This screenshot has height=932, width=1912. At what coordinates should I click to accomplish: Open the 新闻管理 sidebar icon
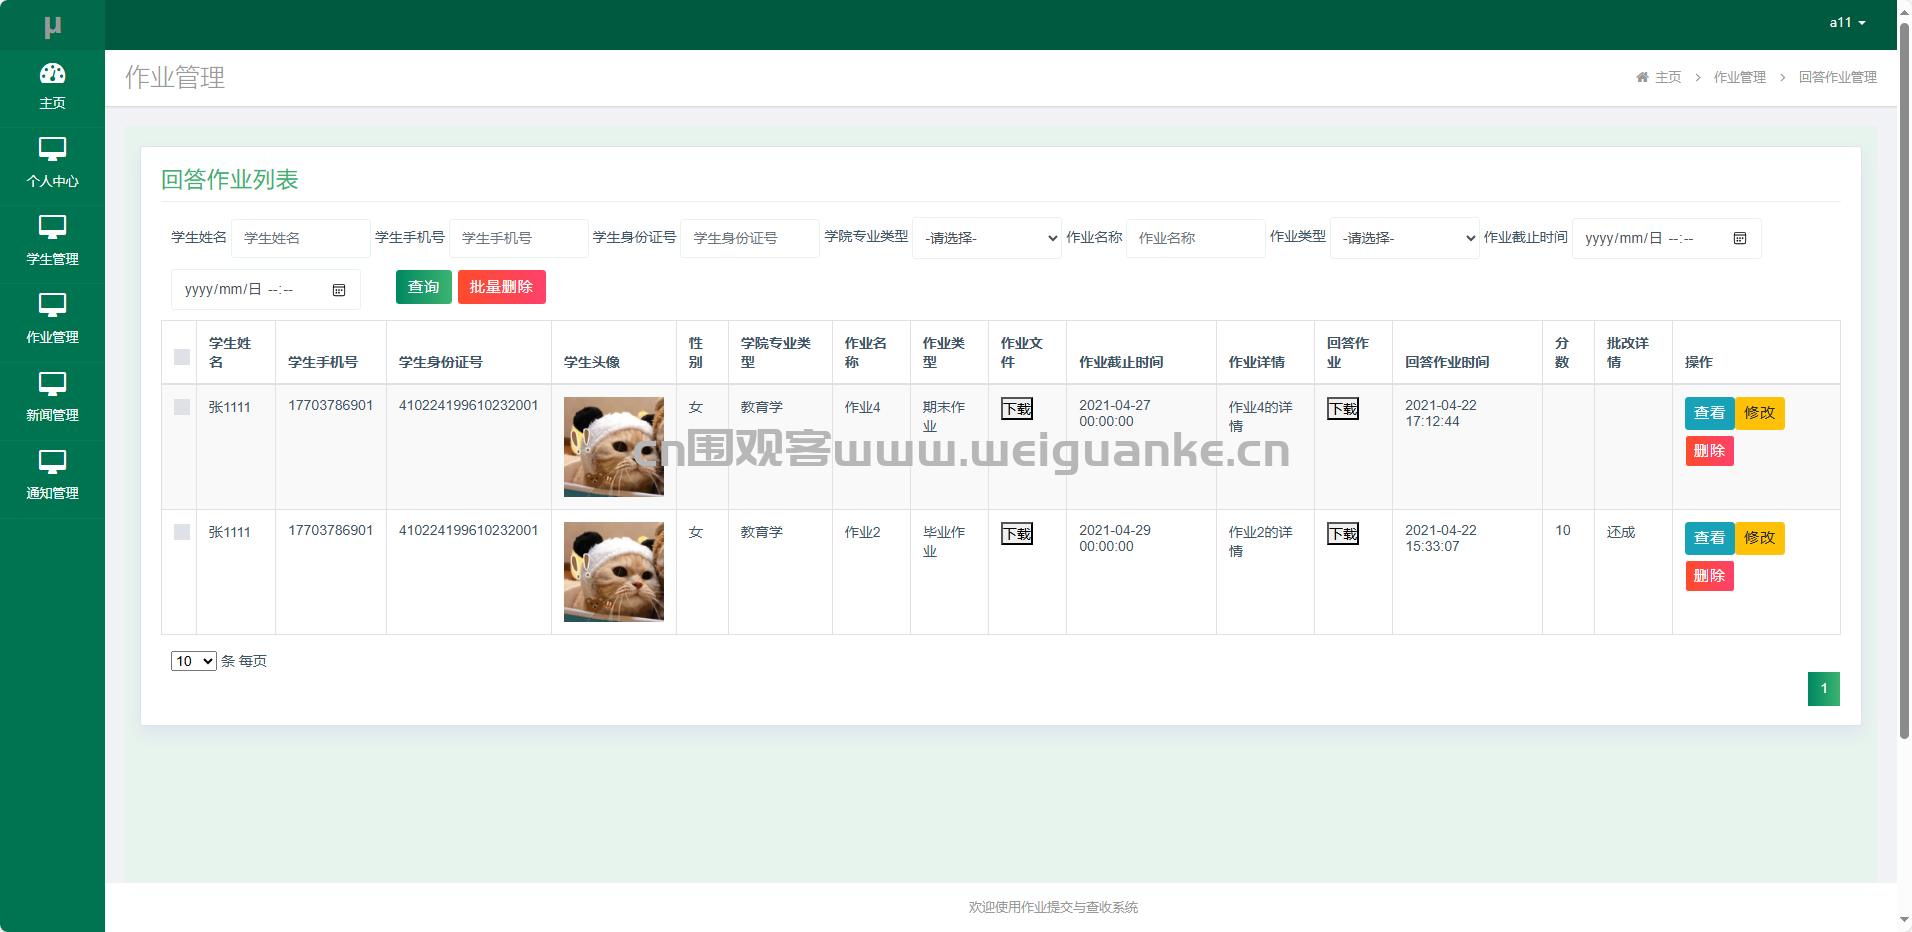click(52, 394)
